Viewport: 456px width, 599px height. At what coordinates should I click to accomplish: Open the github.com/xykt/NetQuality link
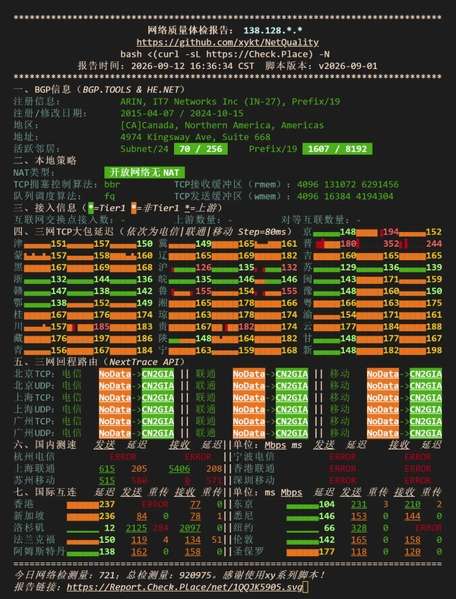point(228,42)
